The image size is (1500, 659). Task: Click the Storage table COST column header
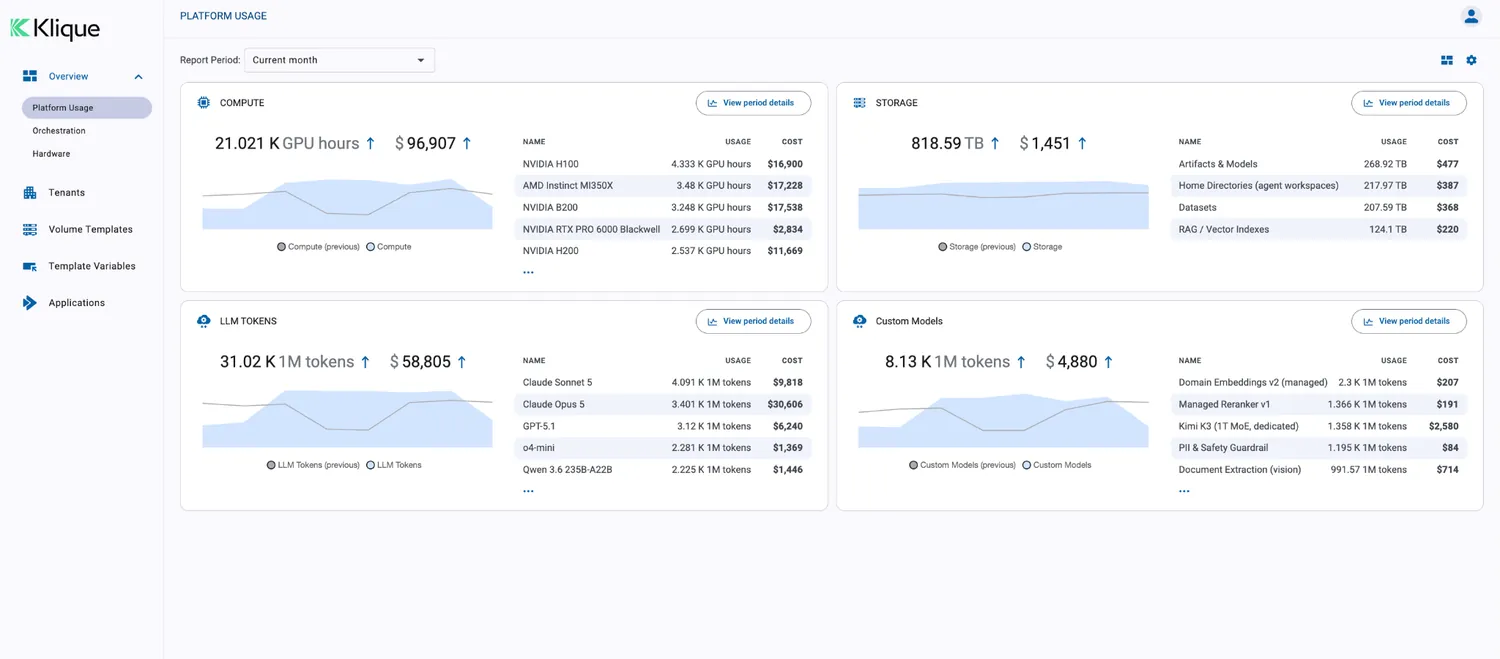[1448, 142]
